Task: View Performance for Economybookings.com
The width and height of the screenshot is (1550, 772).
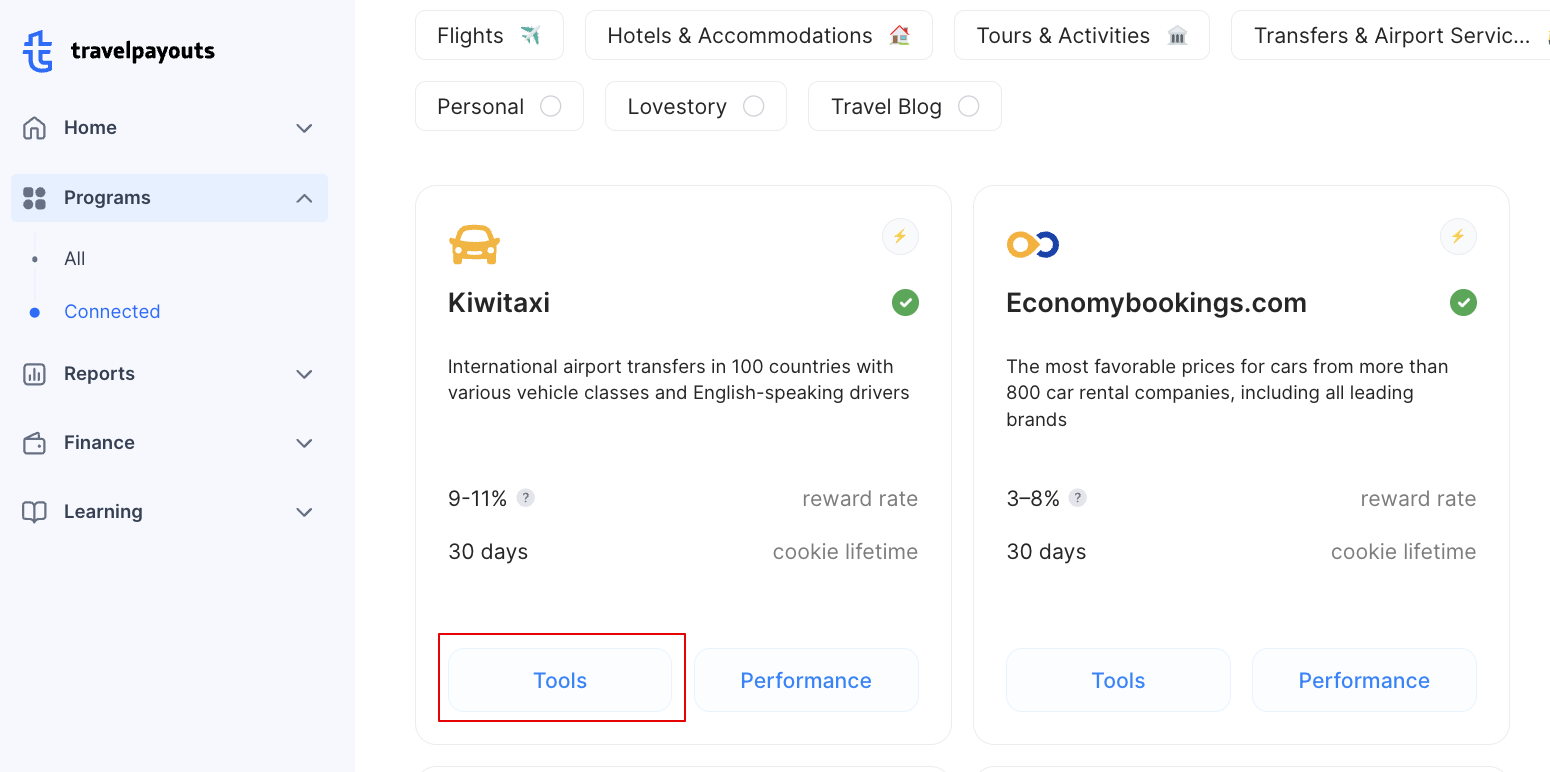Action: pos(1364,679)
